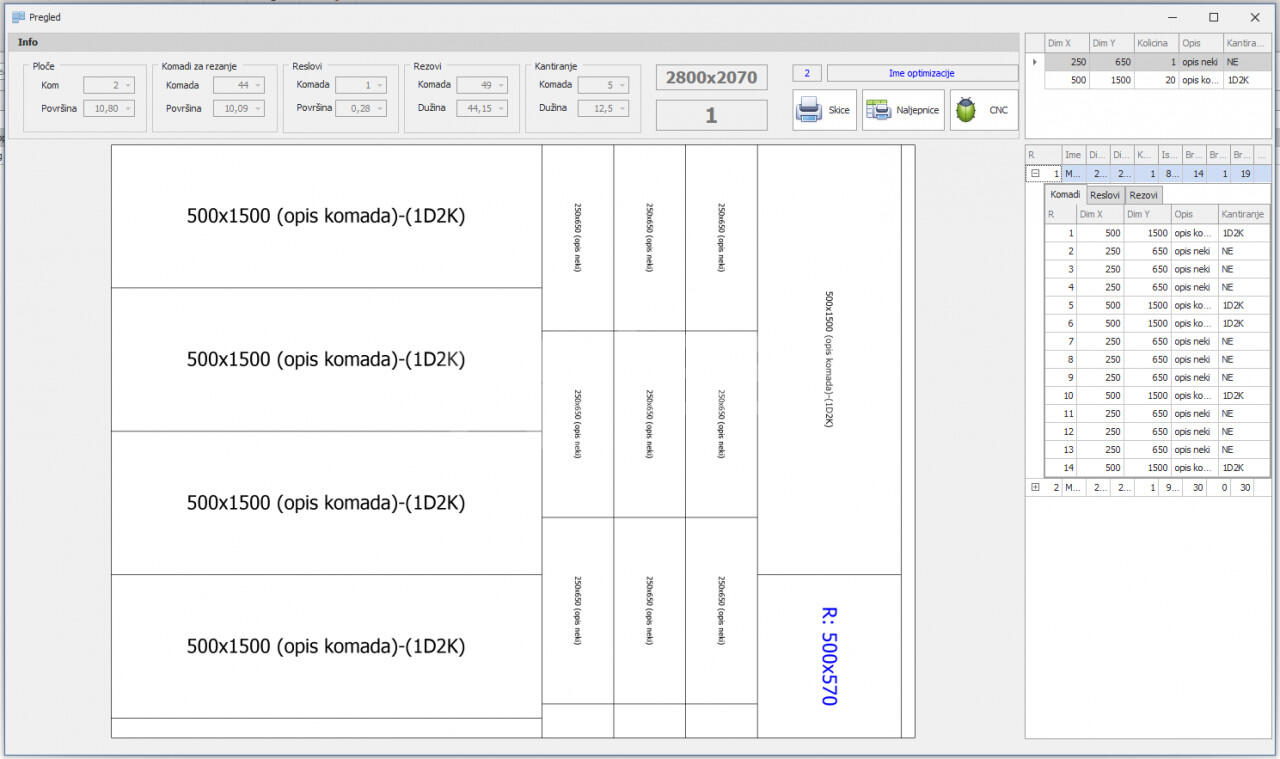Expand row 2 in the plates grid
1280x759 pixels.
click(x=1035, y=487)
